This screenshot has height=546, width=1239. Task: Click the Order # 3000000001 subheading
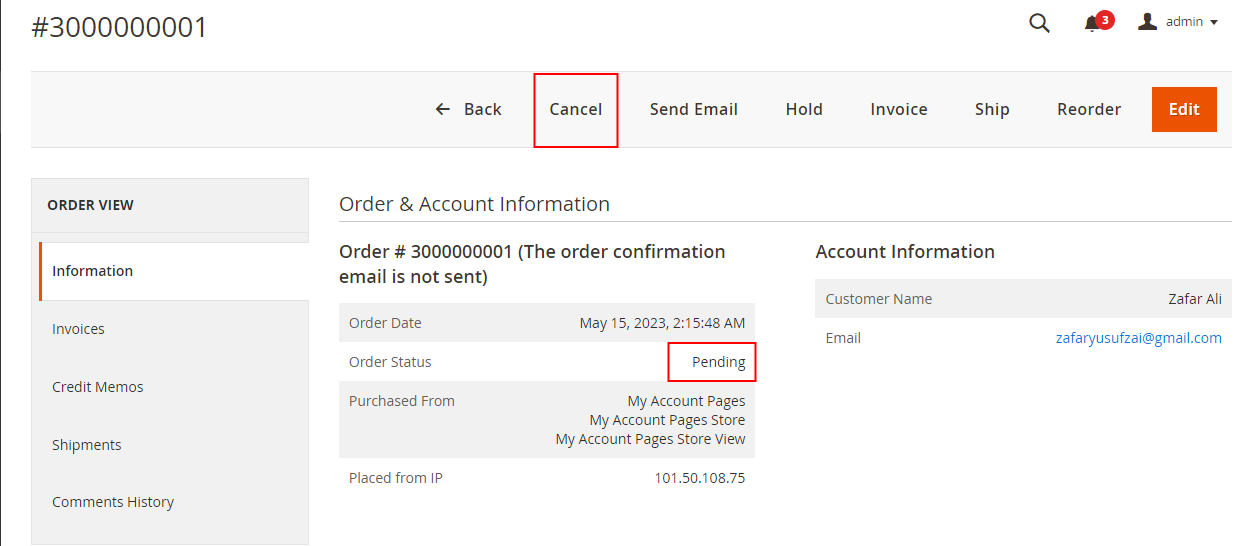tap(532, 264)
